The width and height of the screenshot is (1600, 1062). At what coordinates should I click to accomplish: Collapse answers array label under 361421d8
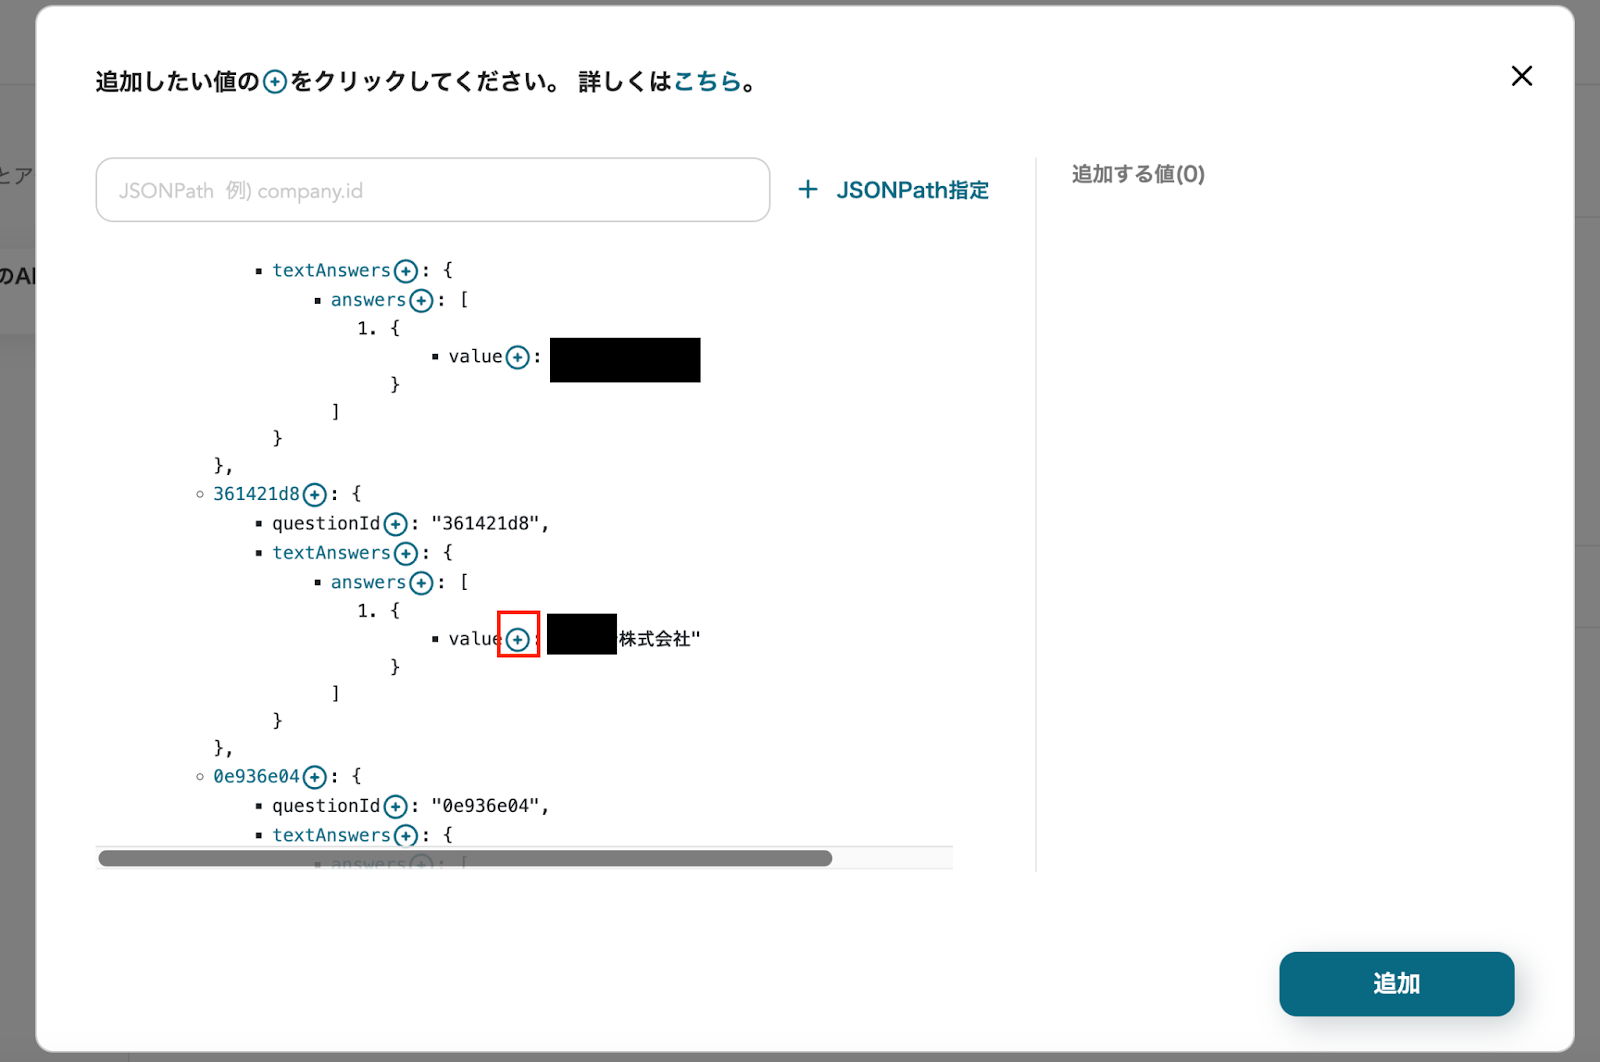tap(368, 583)
